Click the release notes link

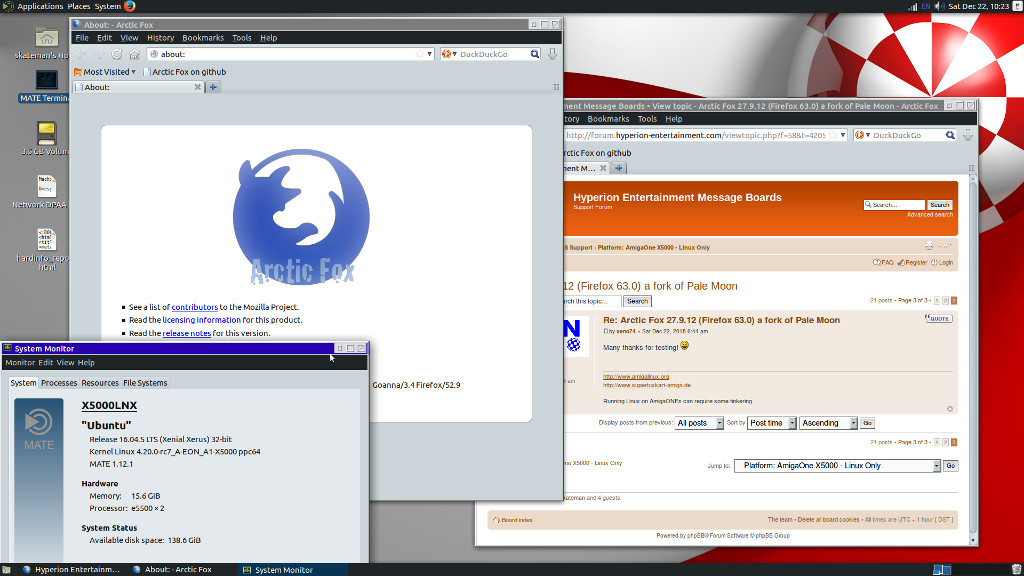point(187,333)
